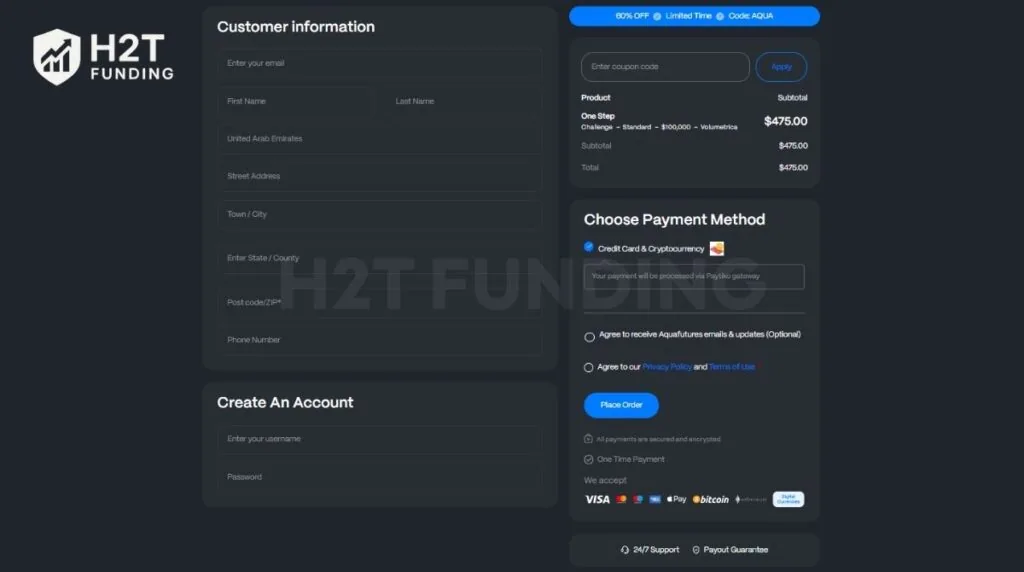Click the lock icon for secured payments
The image size is (1024, 572).
(588, 439)
